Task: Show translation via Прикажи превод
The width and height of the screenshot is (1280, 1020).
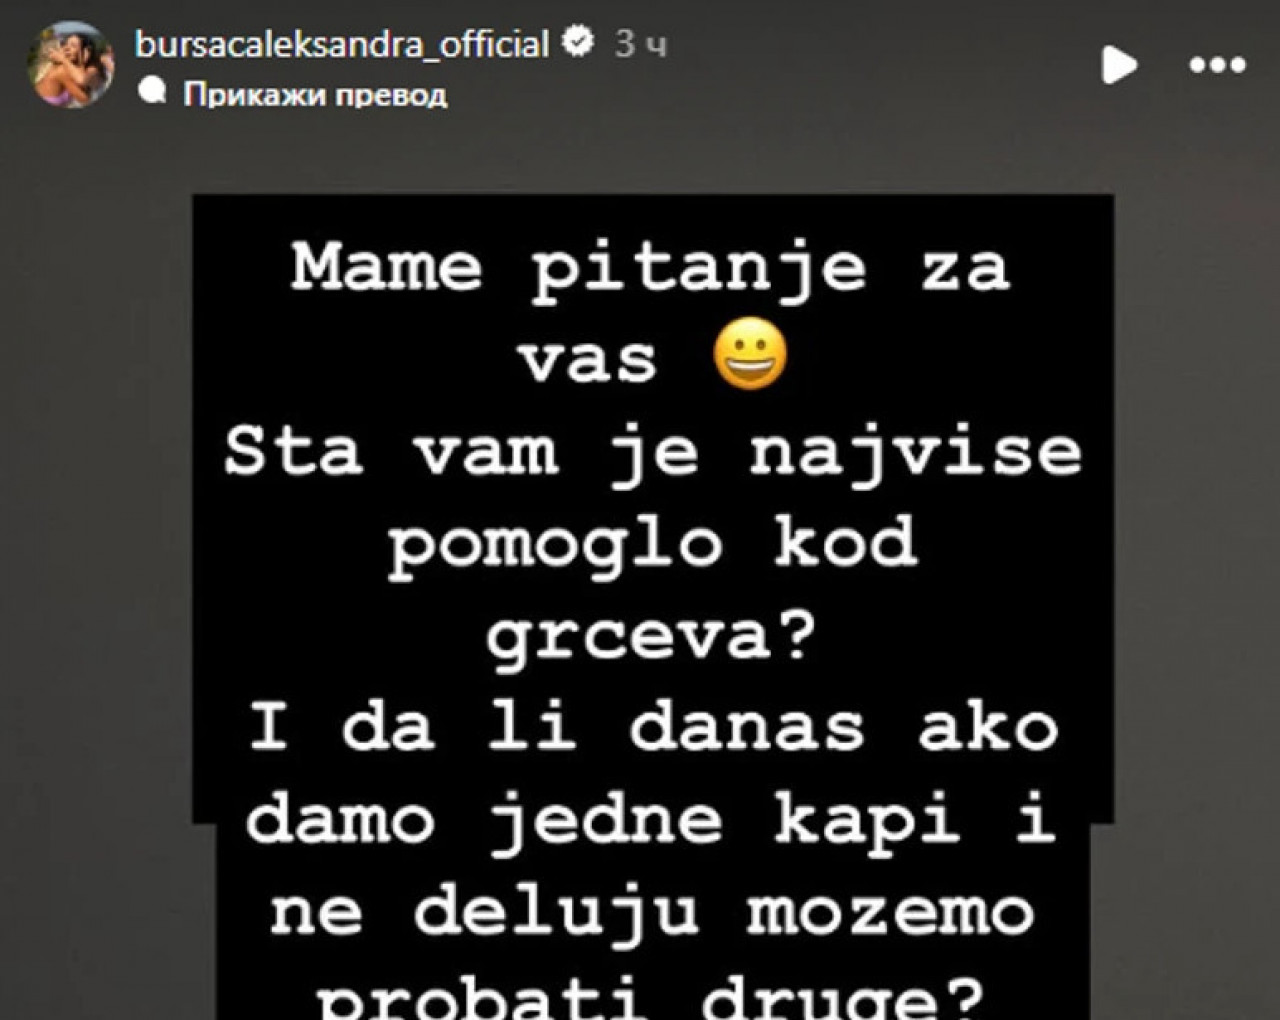Action: (315, 94)
